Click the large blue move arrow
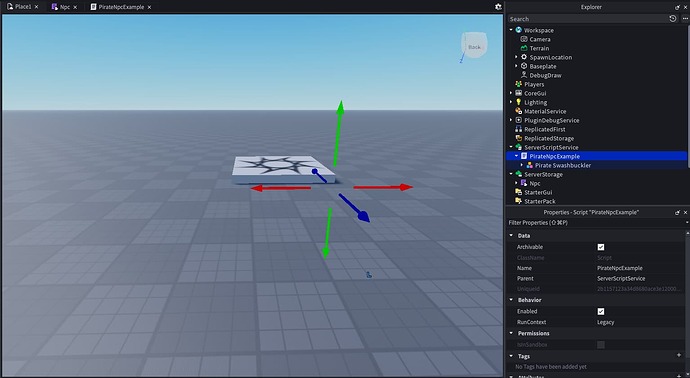The image size is (690, 378). point(355,208)
